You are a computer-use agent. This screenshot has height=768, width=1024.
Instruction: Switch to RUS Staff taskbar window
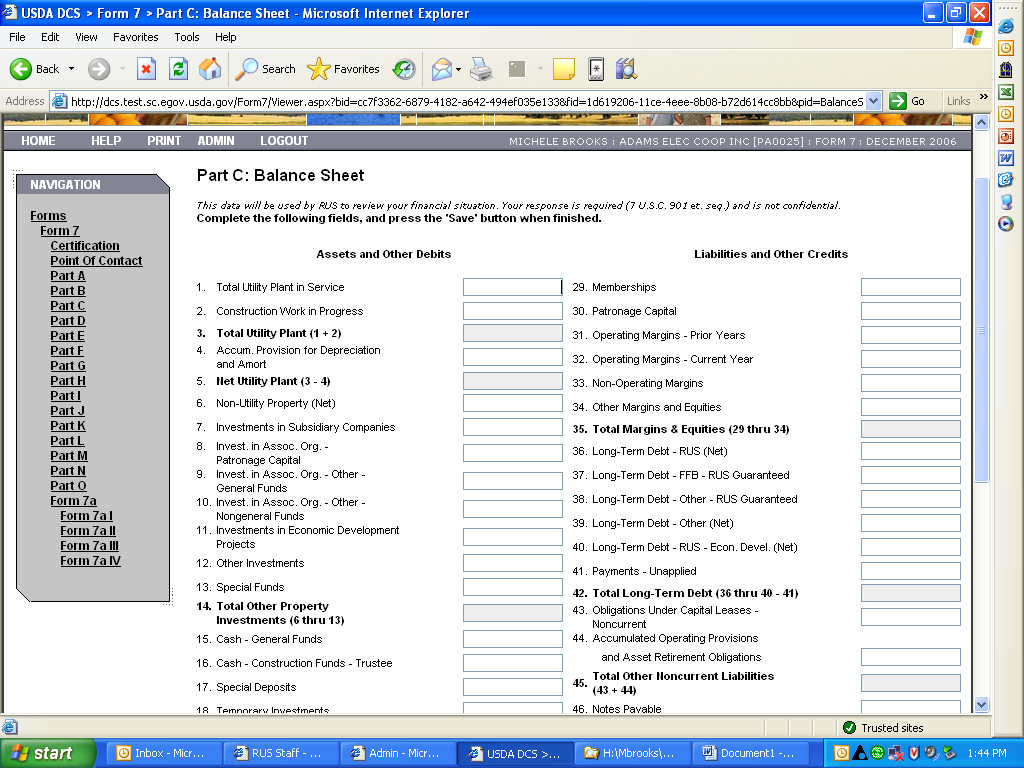click(x=280, y=753)
